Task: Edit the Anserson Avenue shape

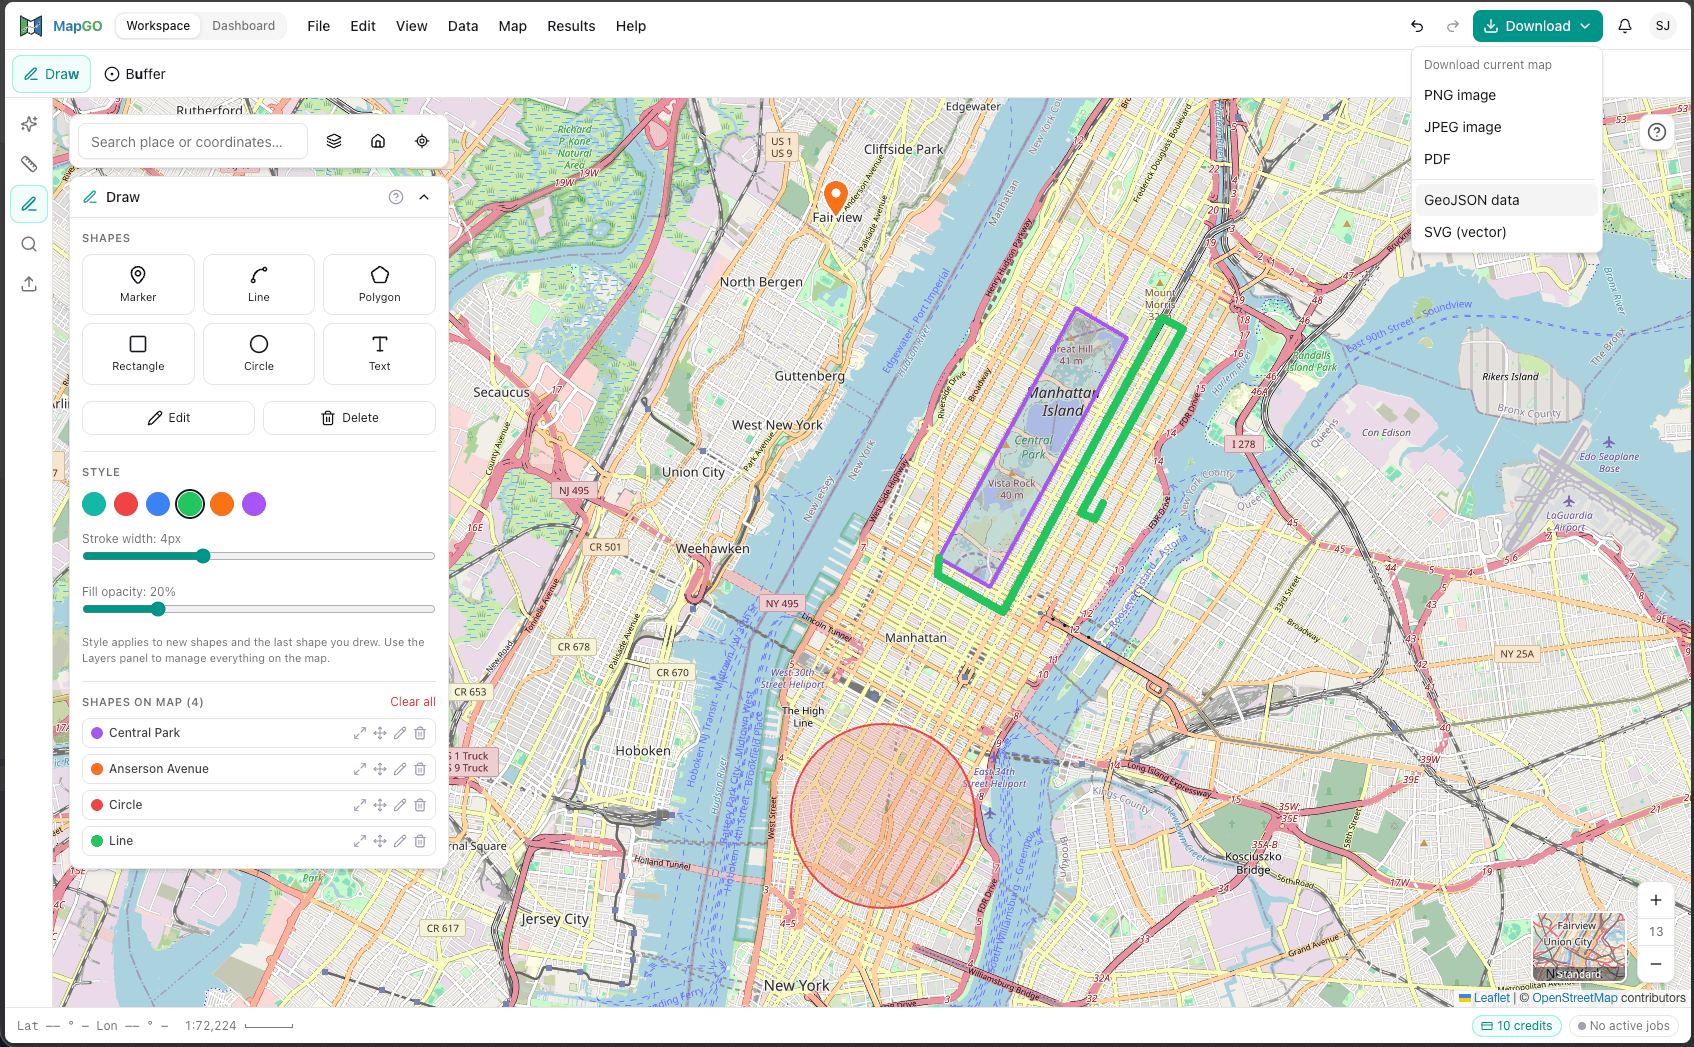Action: tap(400, 769)
